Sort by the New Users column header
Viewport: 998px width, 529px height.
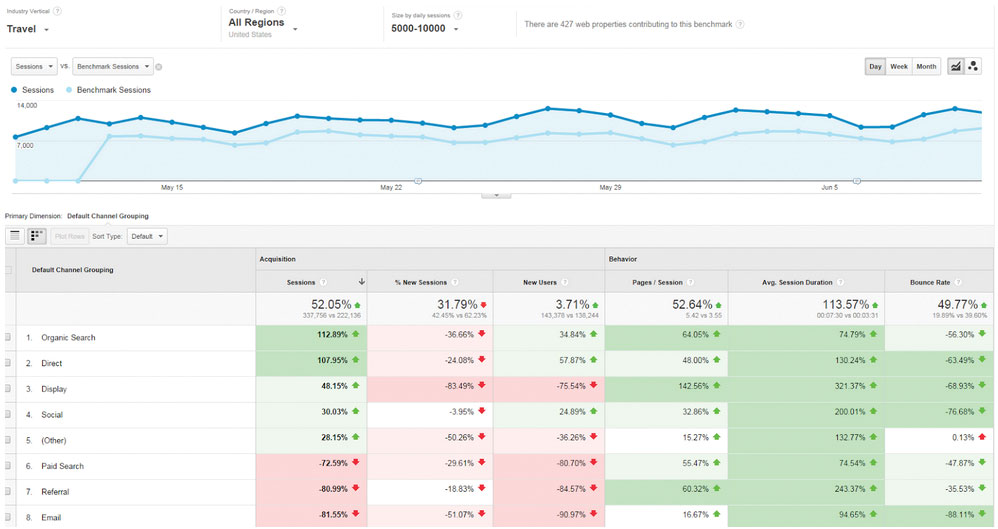540,282
